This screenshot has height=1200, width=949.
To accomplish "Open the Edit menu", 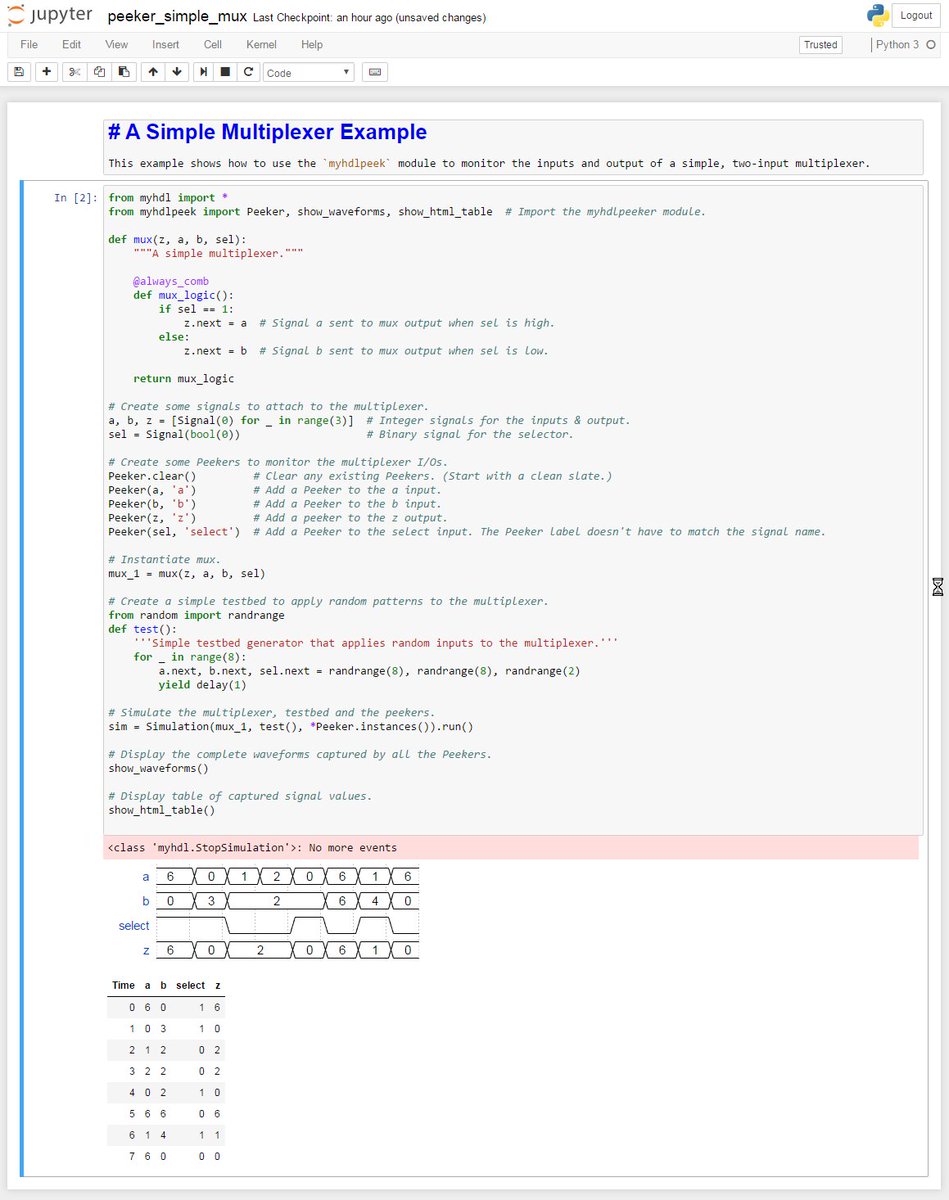I will pos(71,45).
